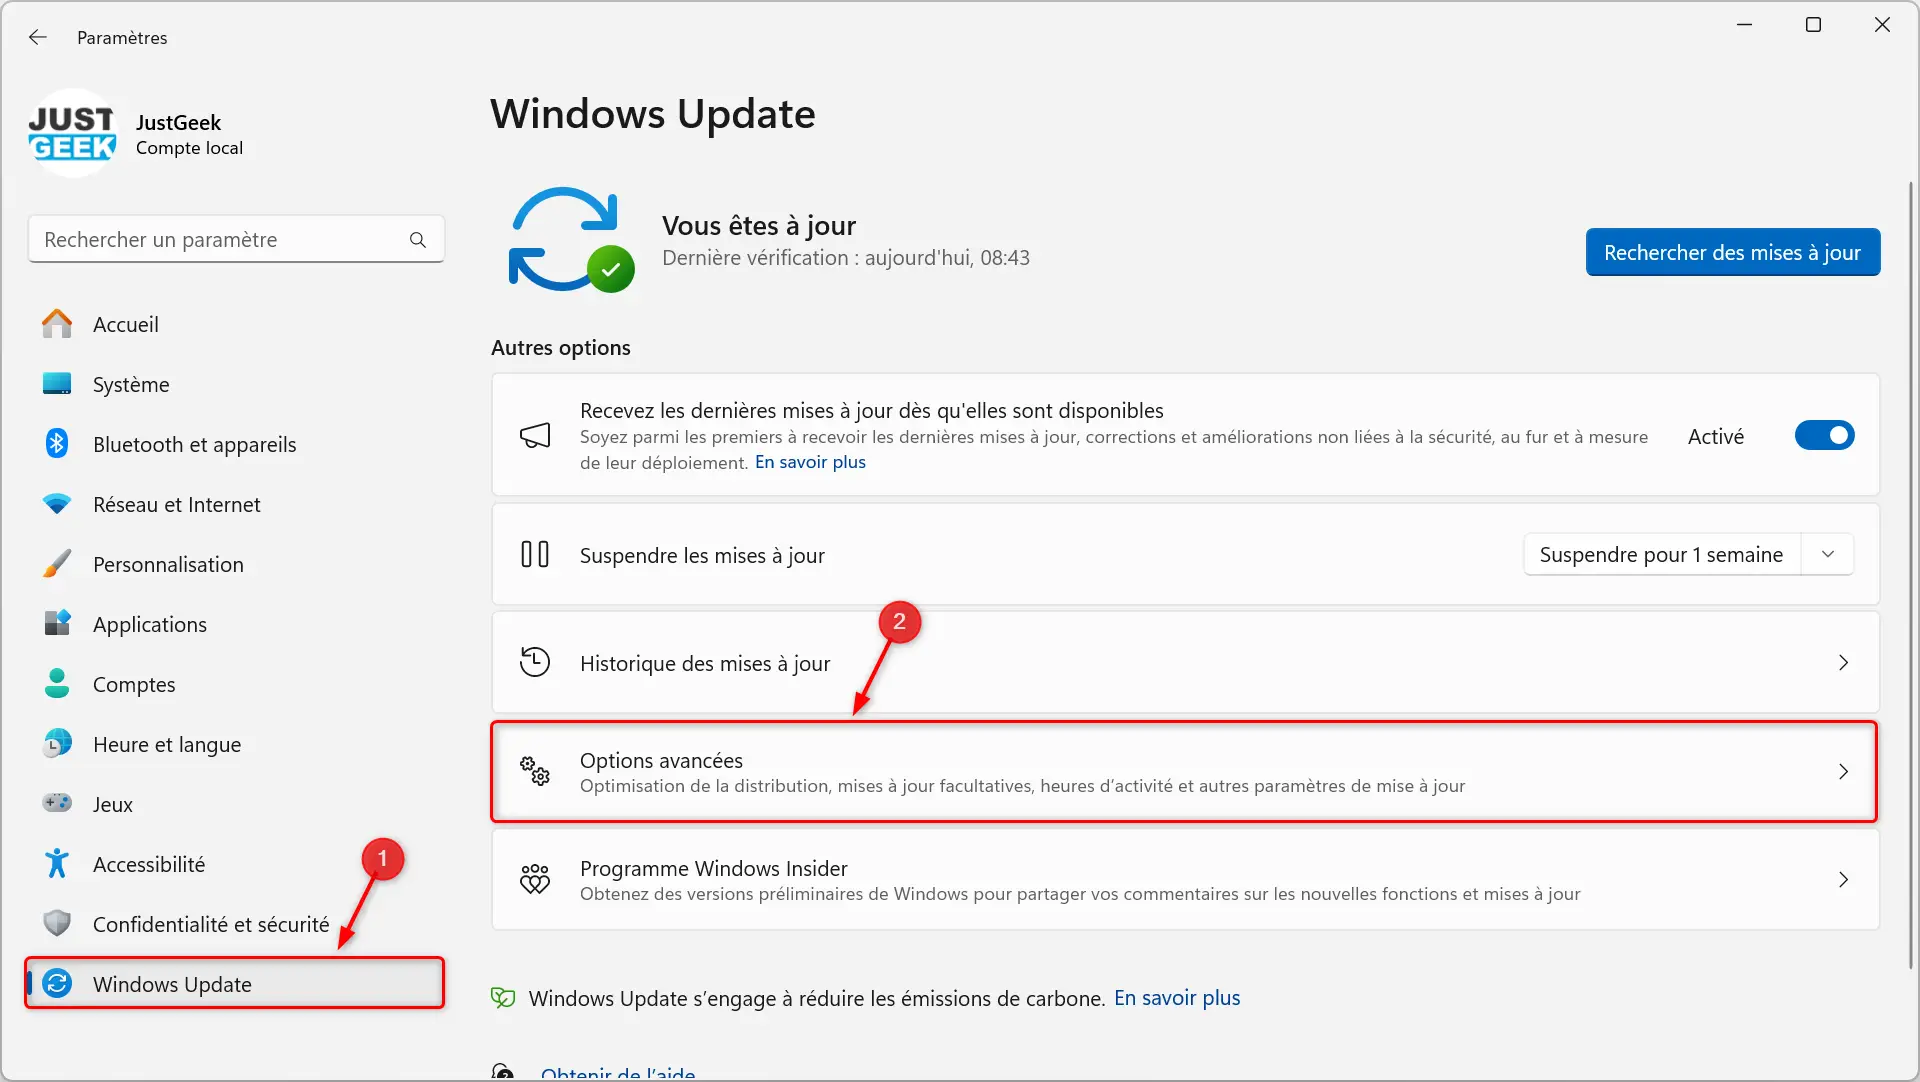Click En savoir plus link about carbon emissions
The width and height of the screenshot is (1920, 1082).
coord(1177,998)
